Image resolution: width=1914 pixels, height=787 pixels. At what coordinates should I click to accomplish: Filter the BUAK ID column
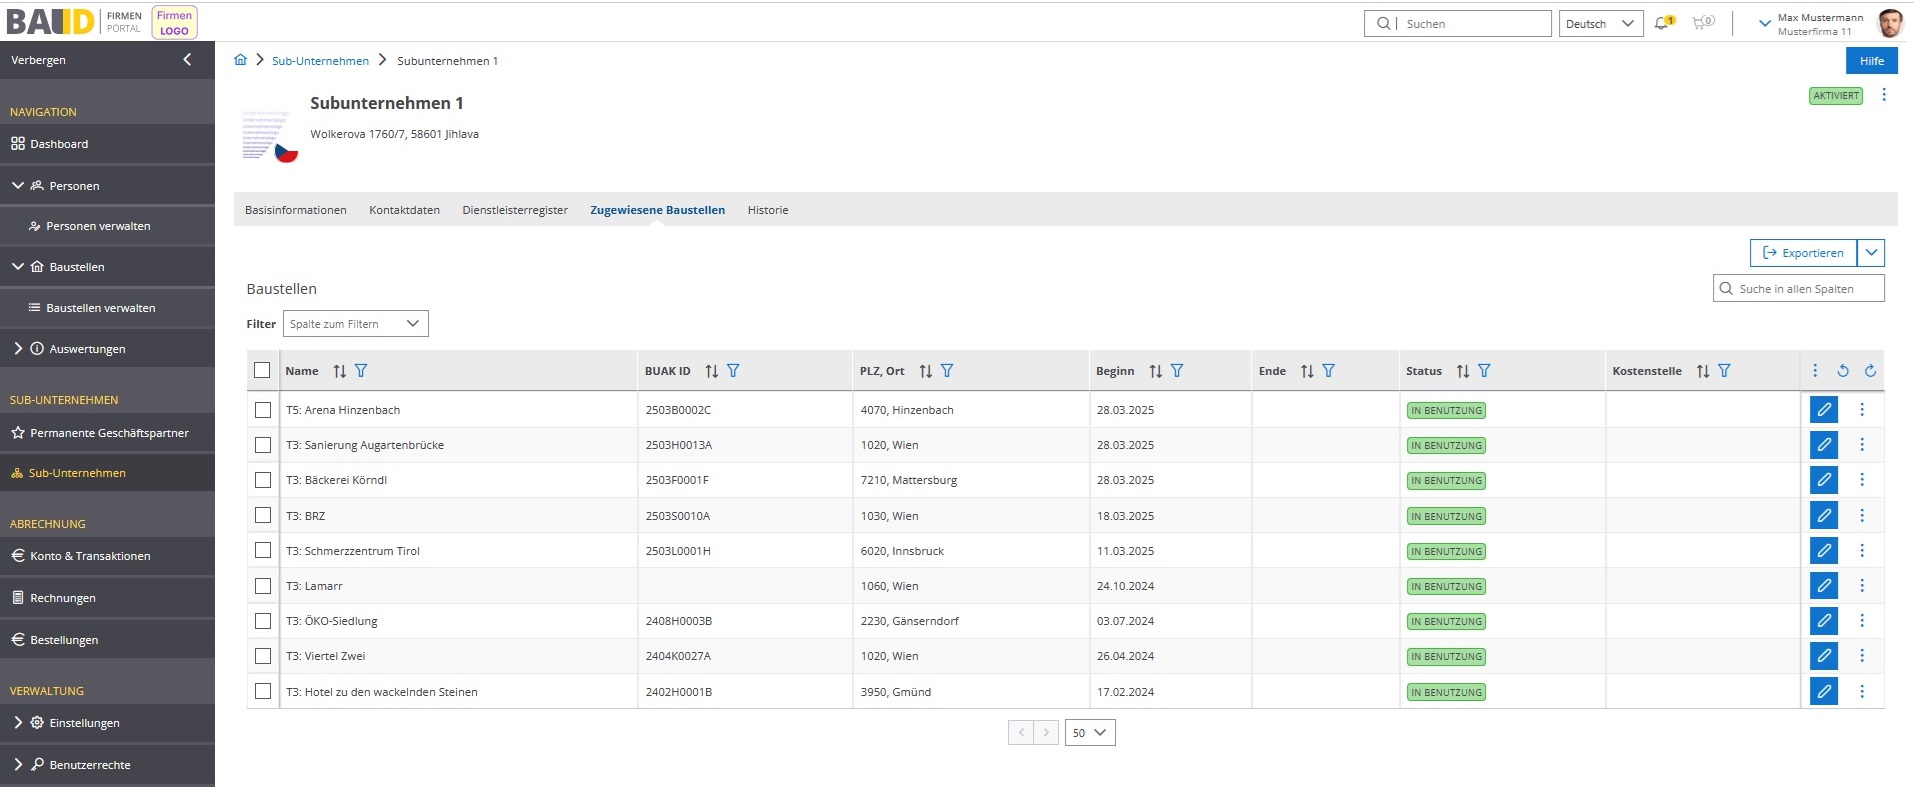click(x=733, y=371)
